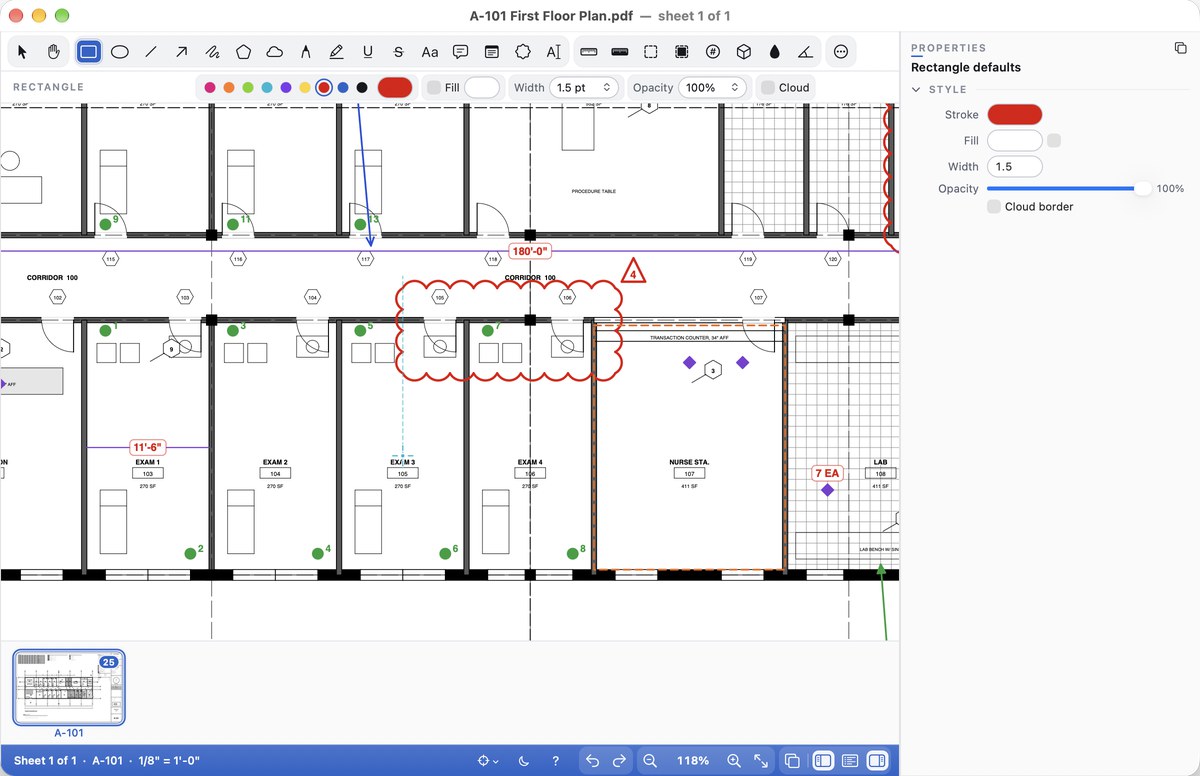This screenshot has height=776, width=1200.
Task: Select the arrow pointer tool
Action: [x=23, y=52]
